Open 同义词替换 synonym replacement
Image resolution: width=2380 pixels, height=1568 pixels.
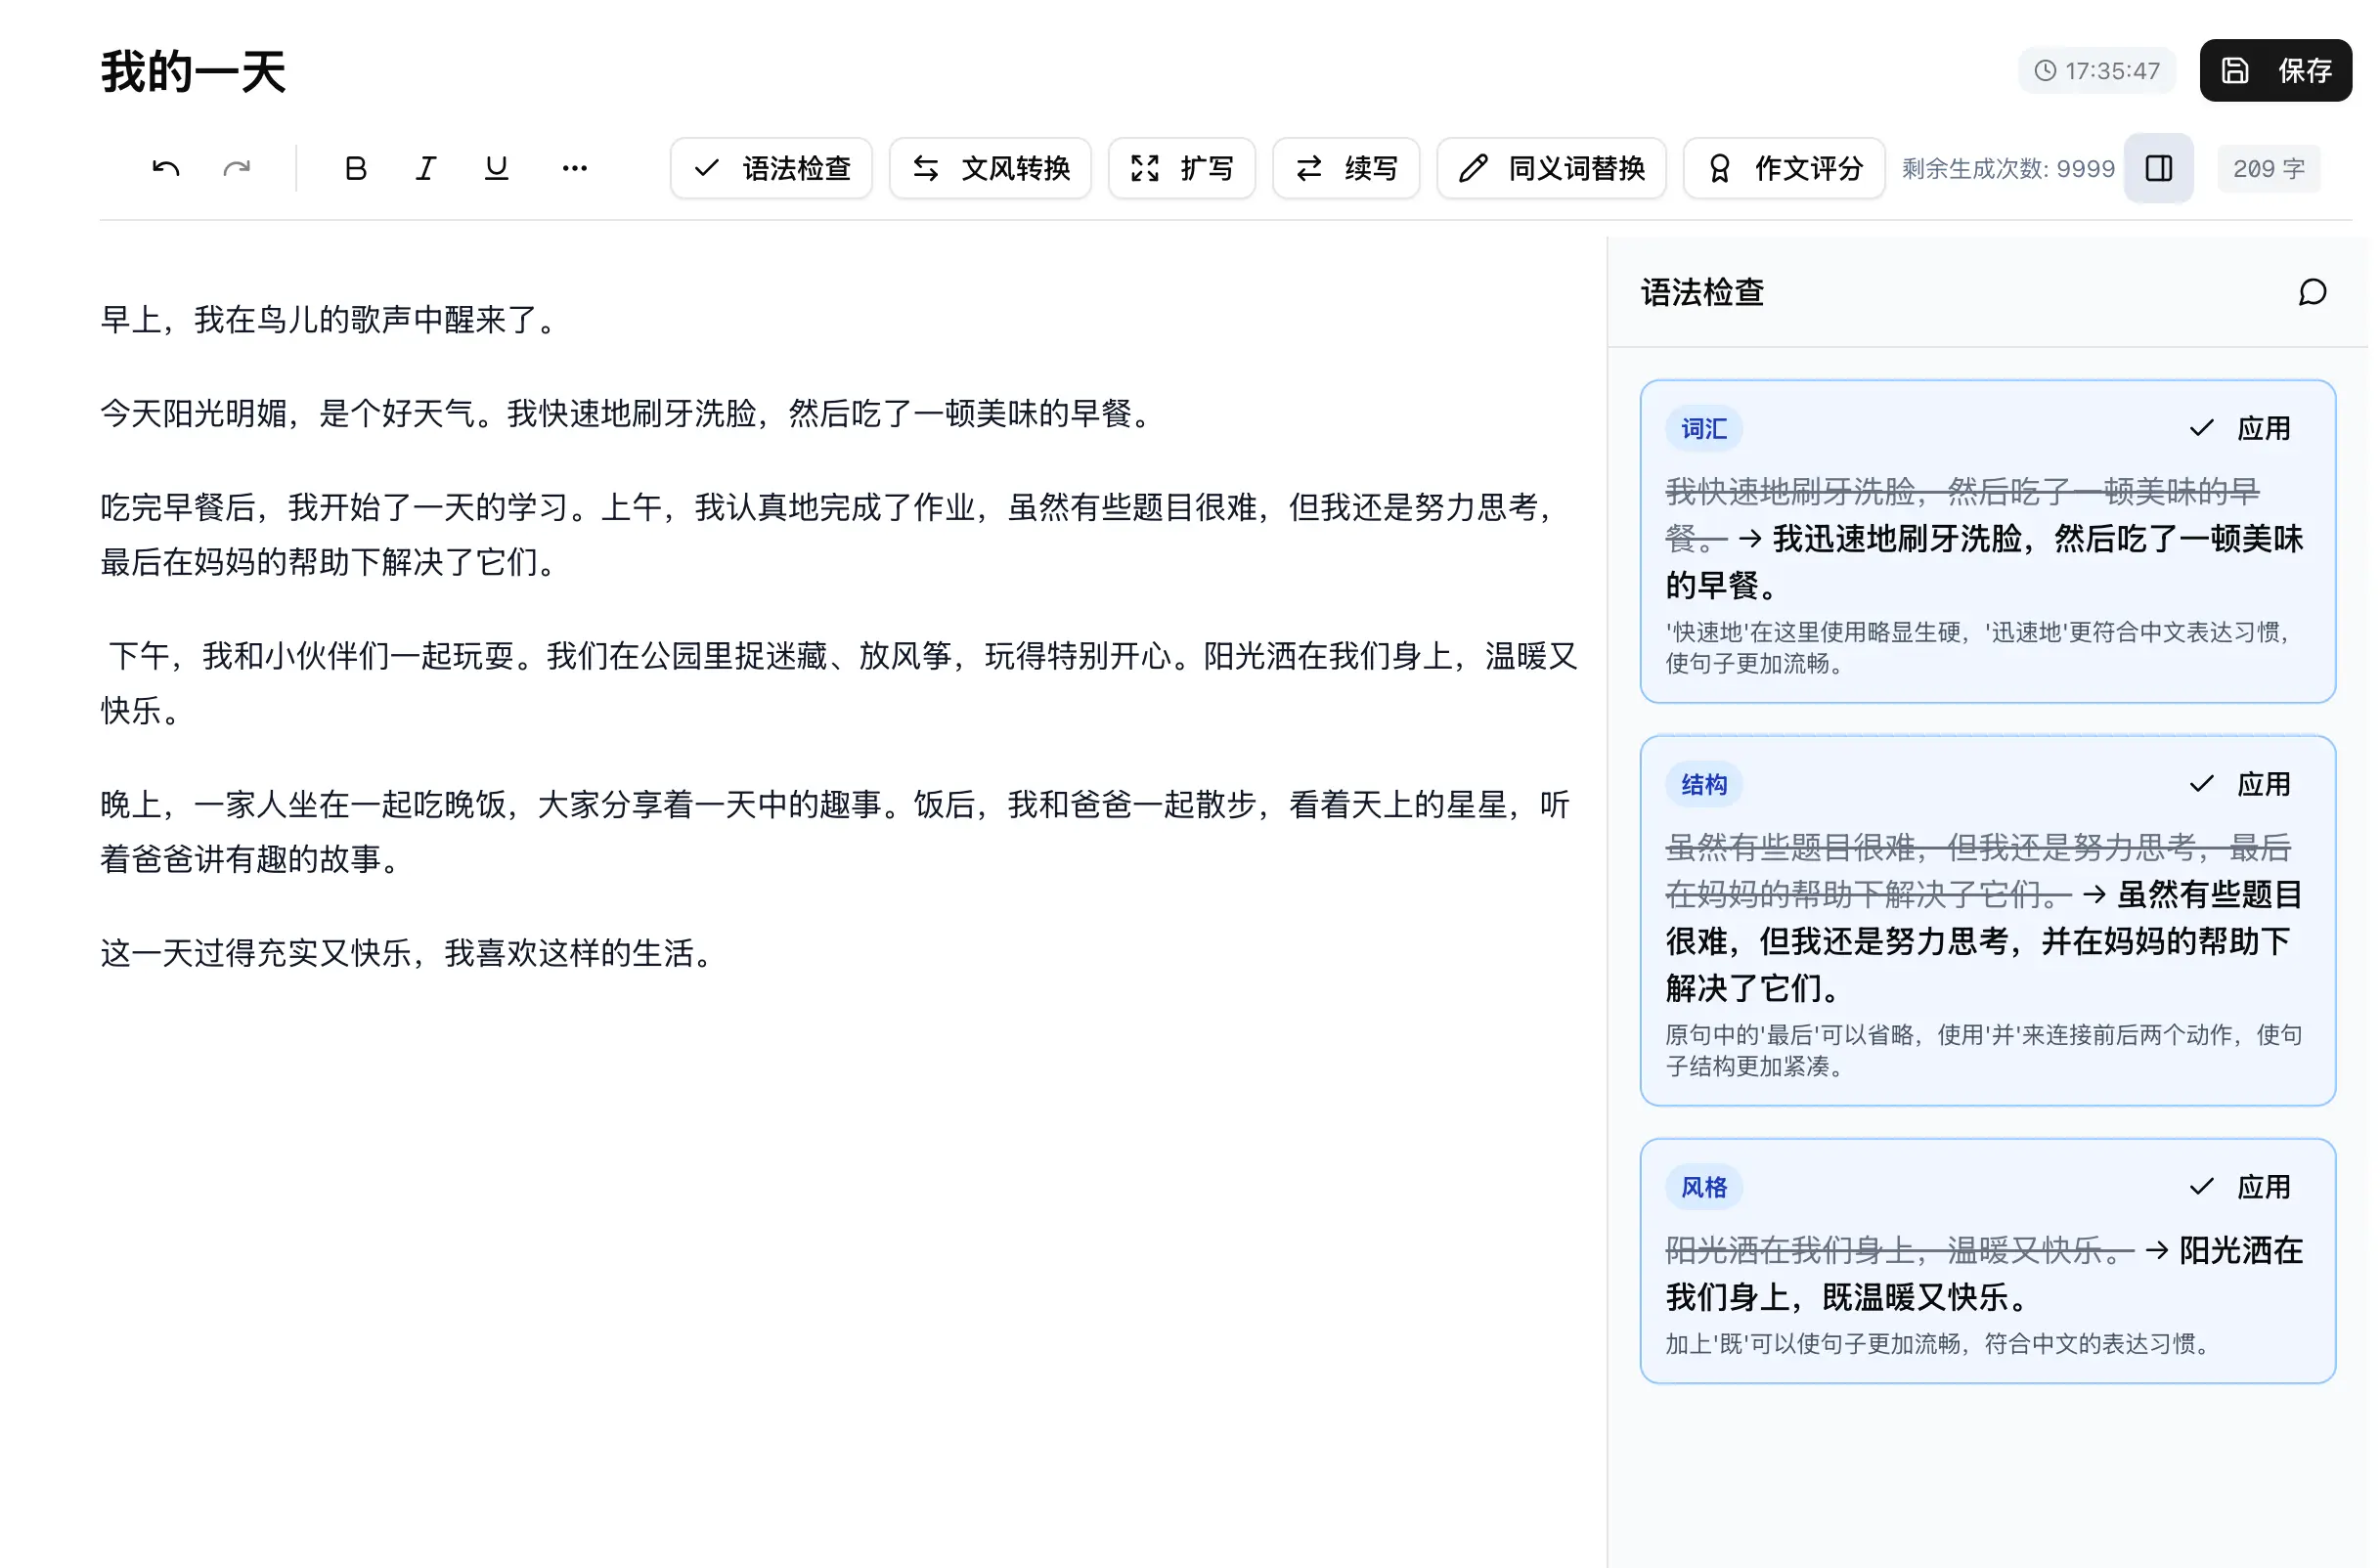pos(1551,168)
